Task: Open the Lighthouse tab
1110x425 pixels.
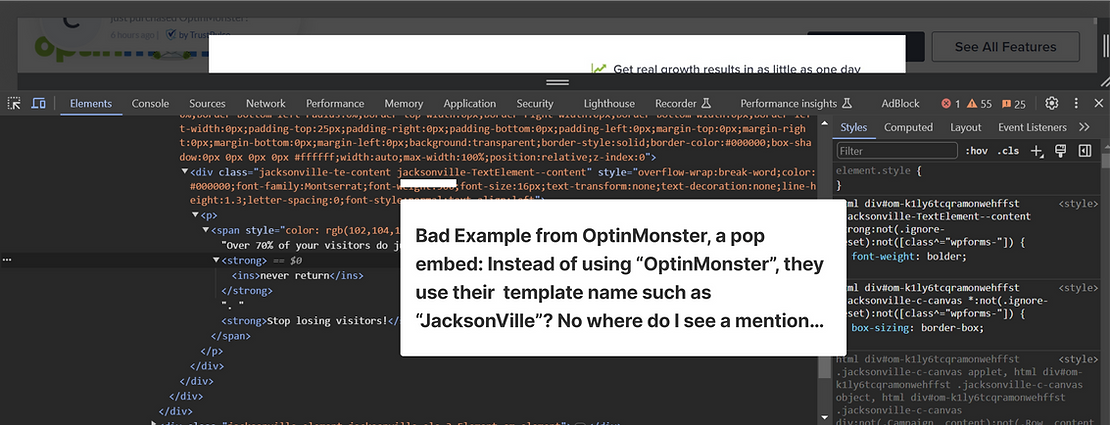Action: click(610, 103)
